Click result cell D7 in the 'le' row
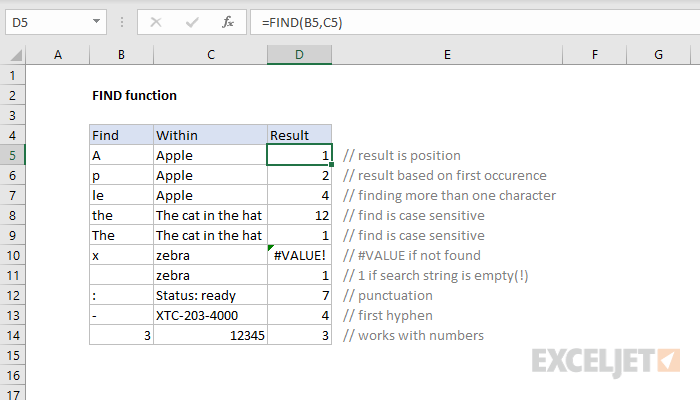Screen dimensions: 700x400 (300, 196)
